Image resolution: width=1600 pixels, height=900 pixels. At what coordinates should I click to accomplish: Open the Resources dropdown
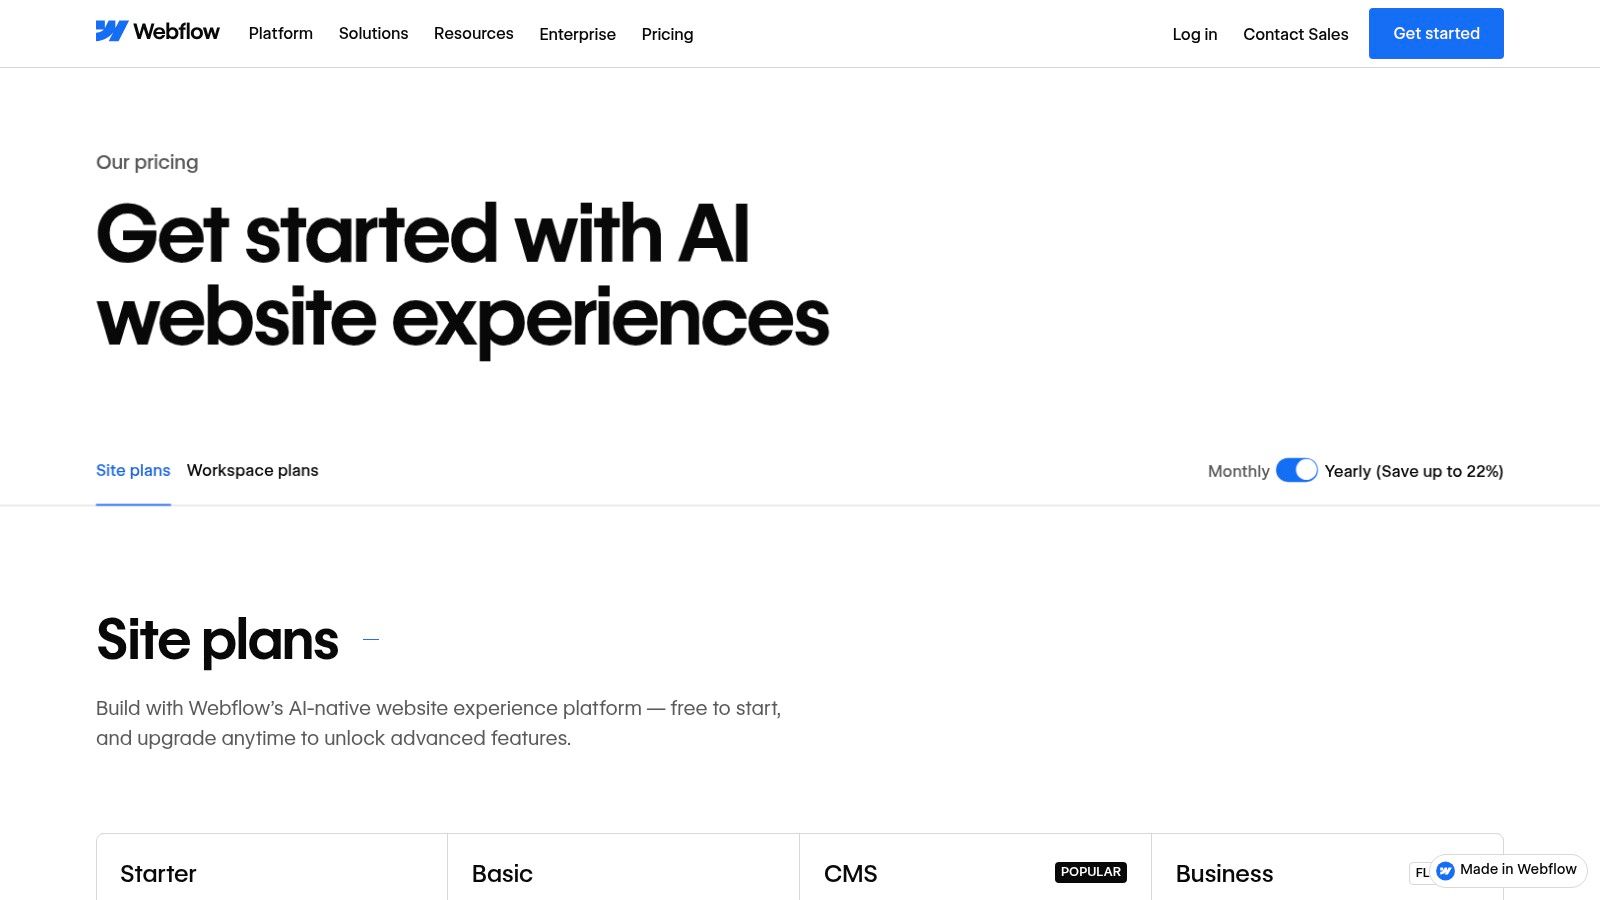(473, 34)
